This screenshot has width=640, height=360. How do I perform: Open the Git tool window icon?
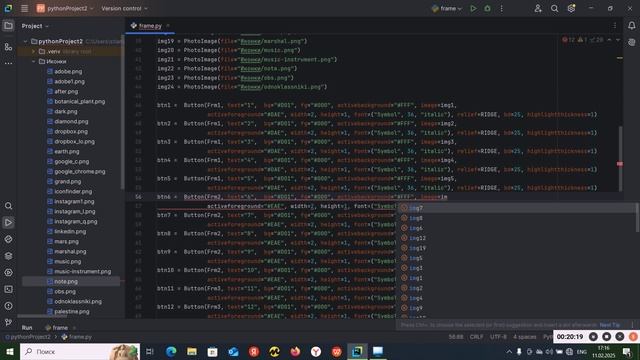(8, 322)
